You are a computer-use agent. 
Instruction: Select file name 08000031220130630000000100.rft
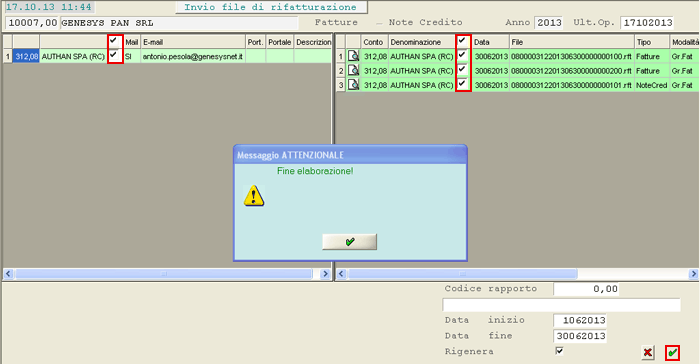click(x=571, y=57)
